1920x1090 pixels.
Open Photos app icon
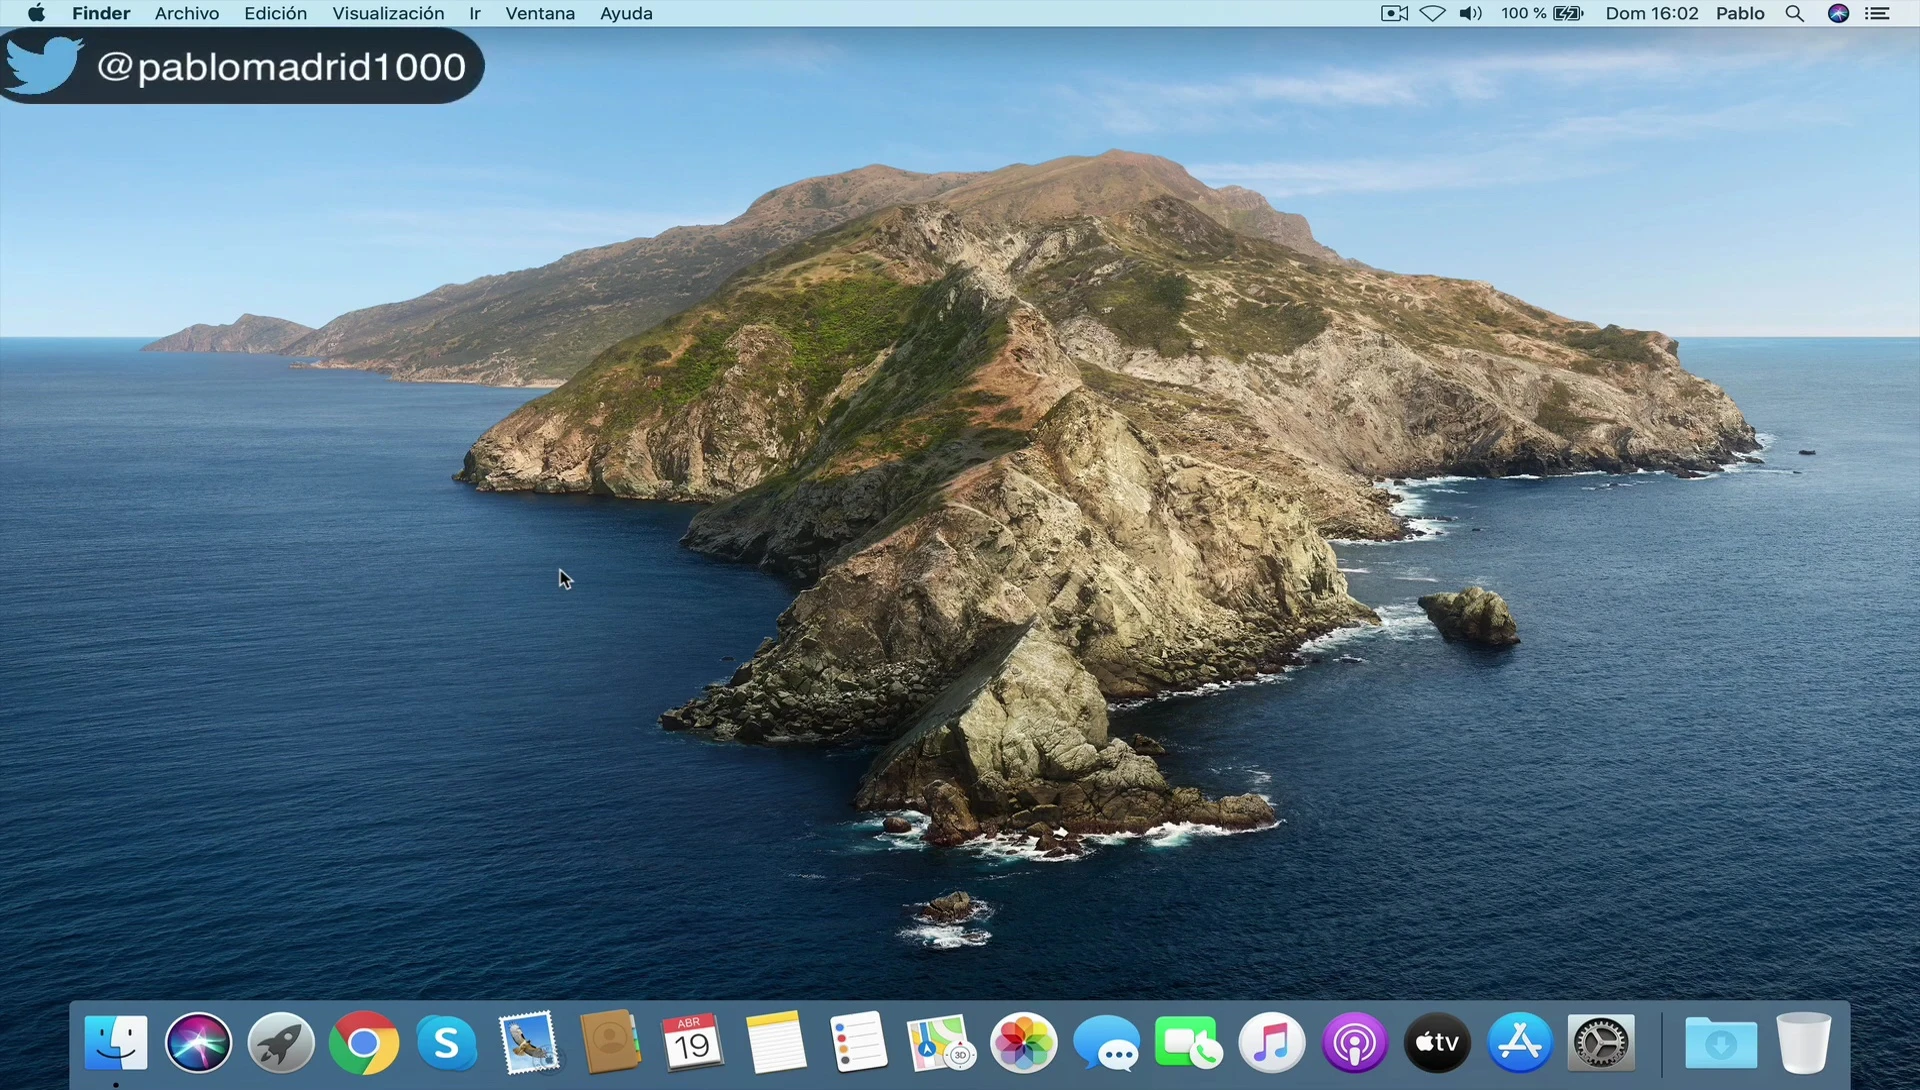pos(1024,1043)
